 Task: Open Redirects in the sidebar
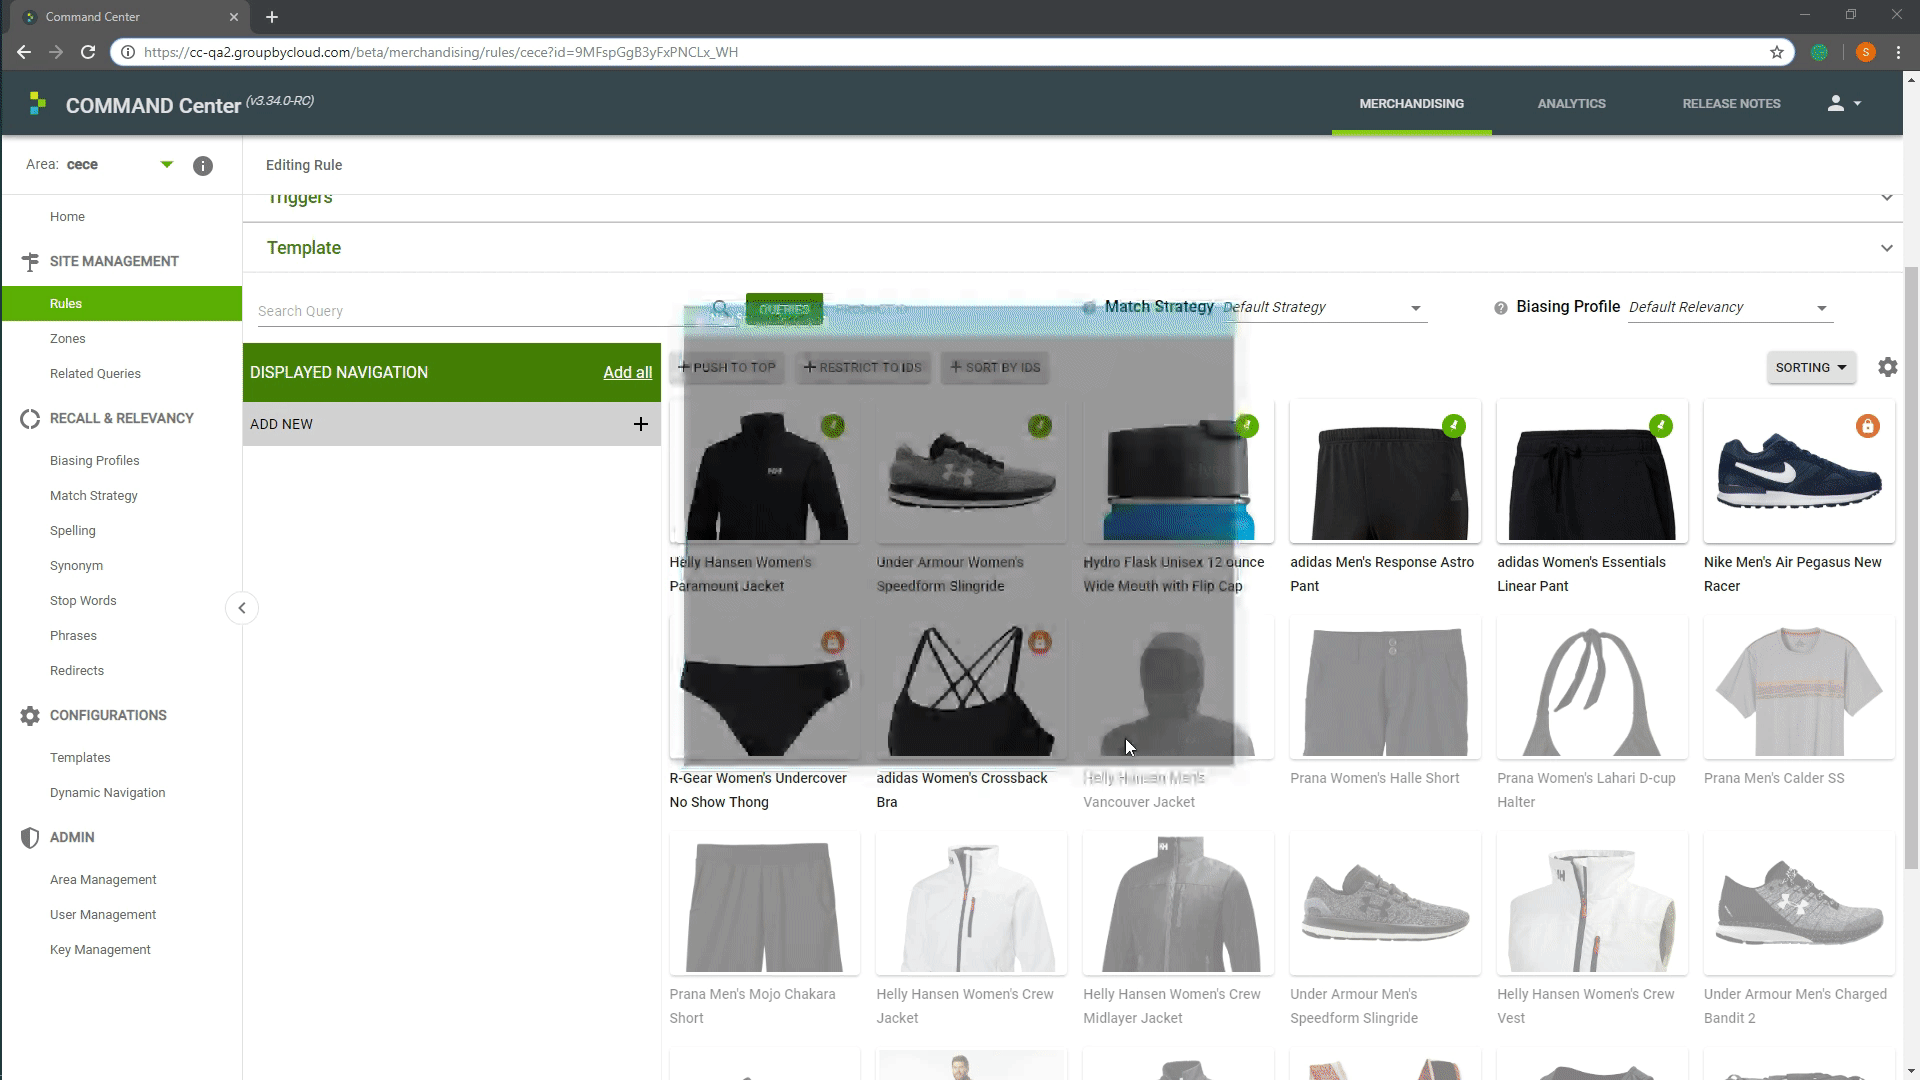click(x=77, y=670)
